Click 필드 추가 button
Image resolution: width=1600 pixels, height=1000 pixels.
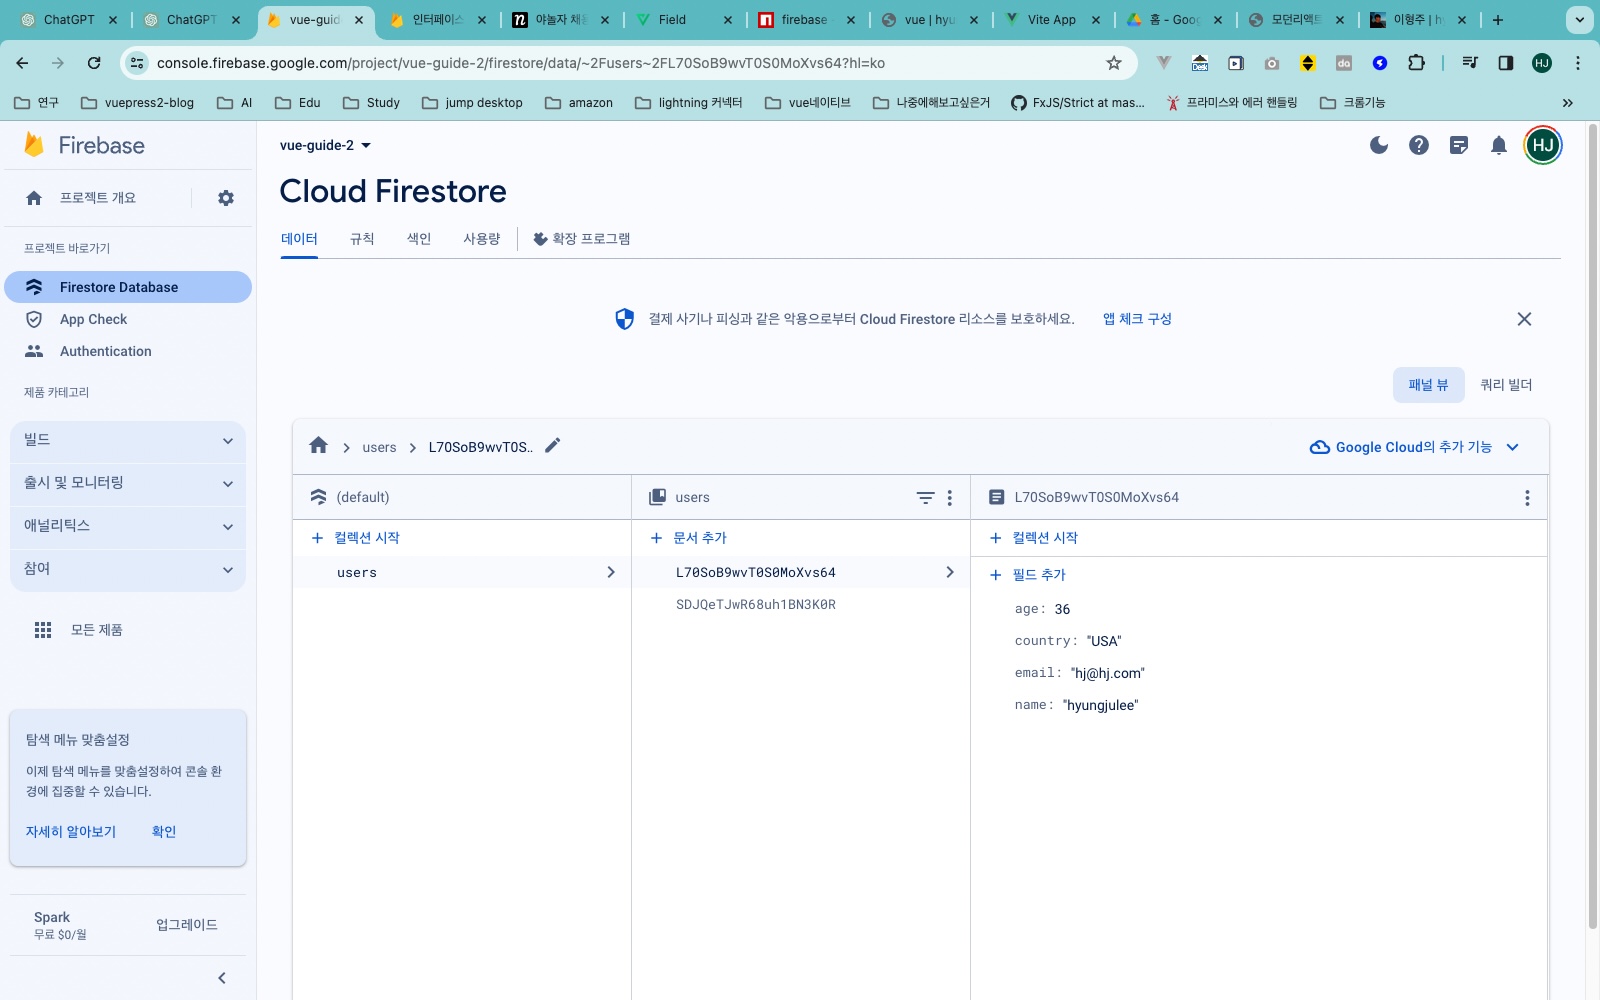coord(1028,575)
